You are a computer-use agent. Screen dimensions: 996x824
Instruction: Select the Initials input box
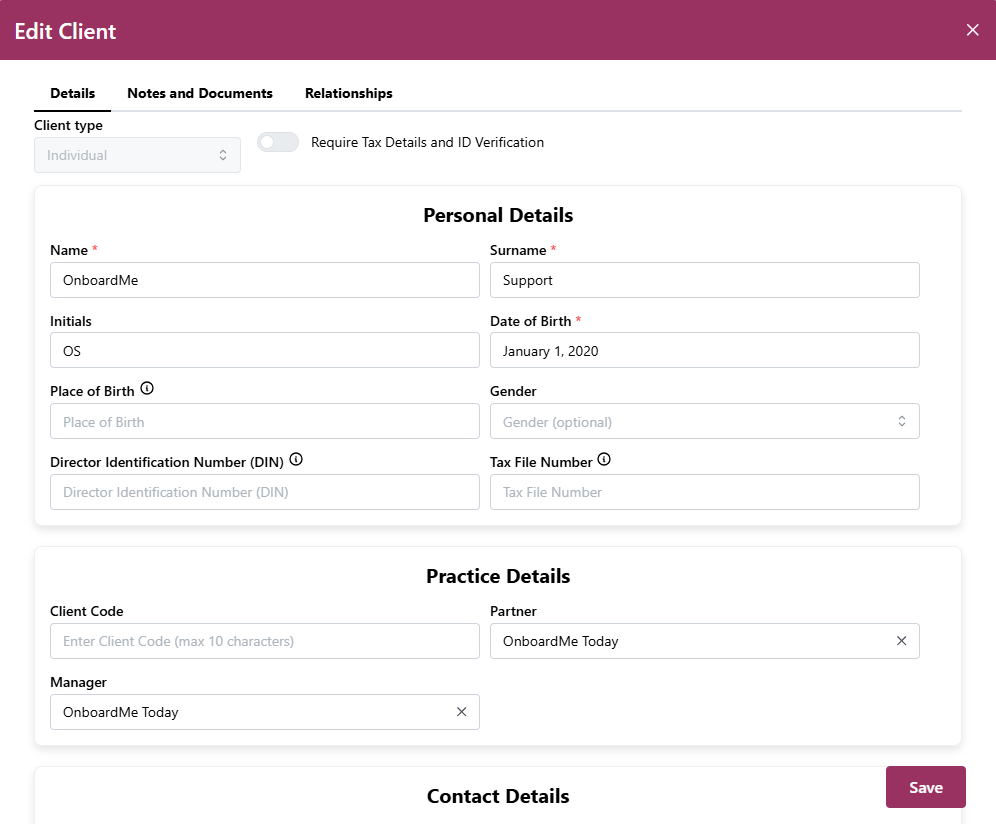click(x=264, y=351)
